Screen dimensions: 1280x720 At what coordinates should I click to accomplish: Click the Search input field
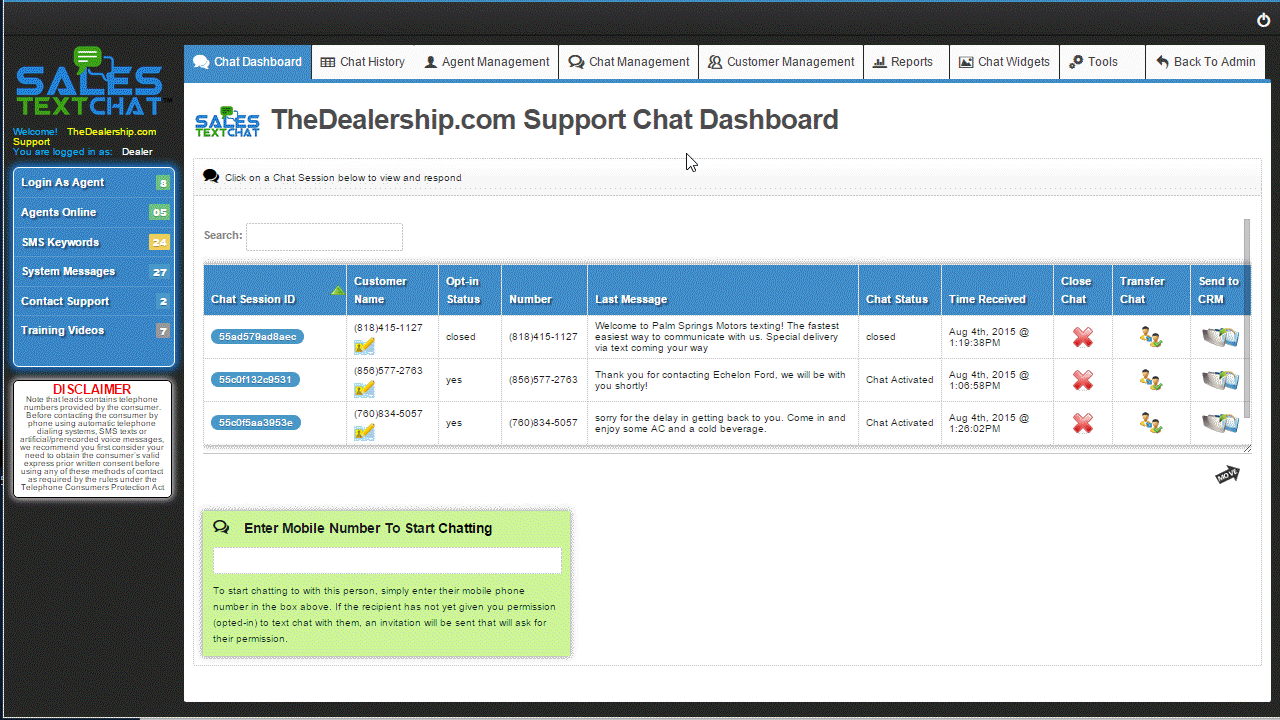324,237
